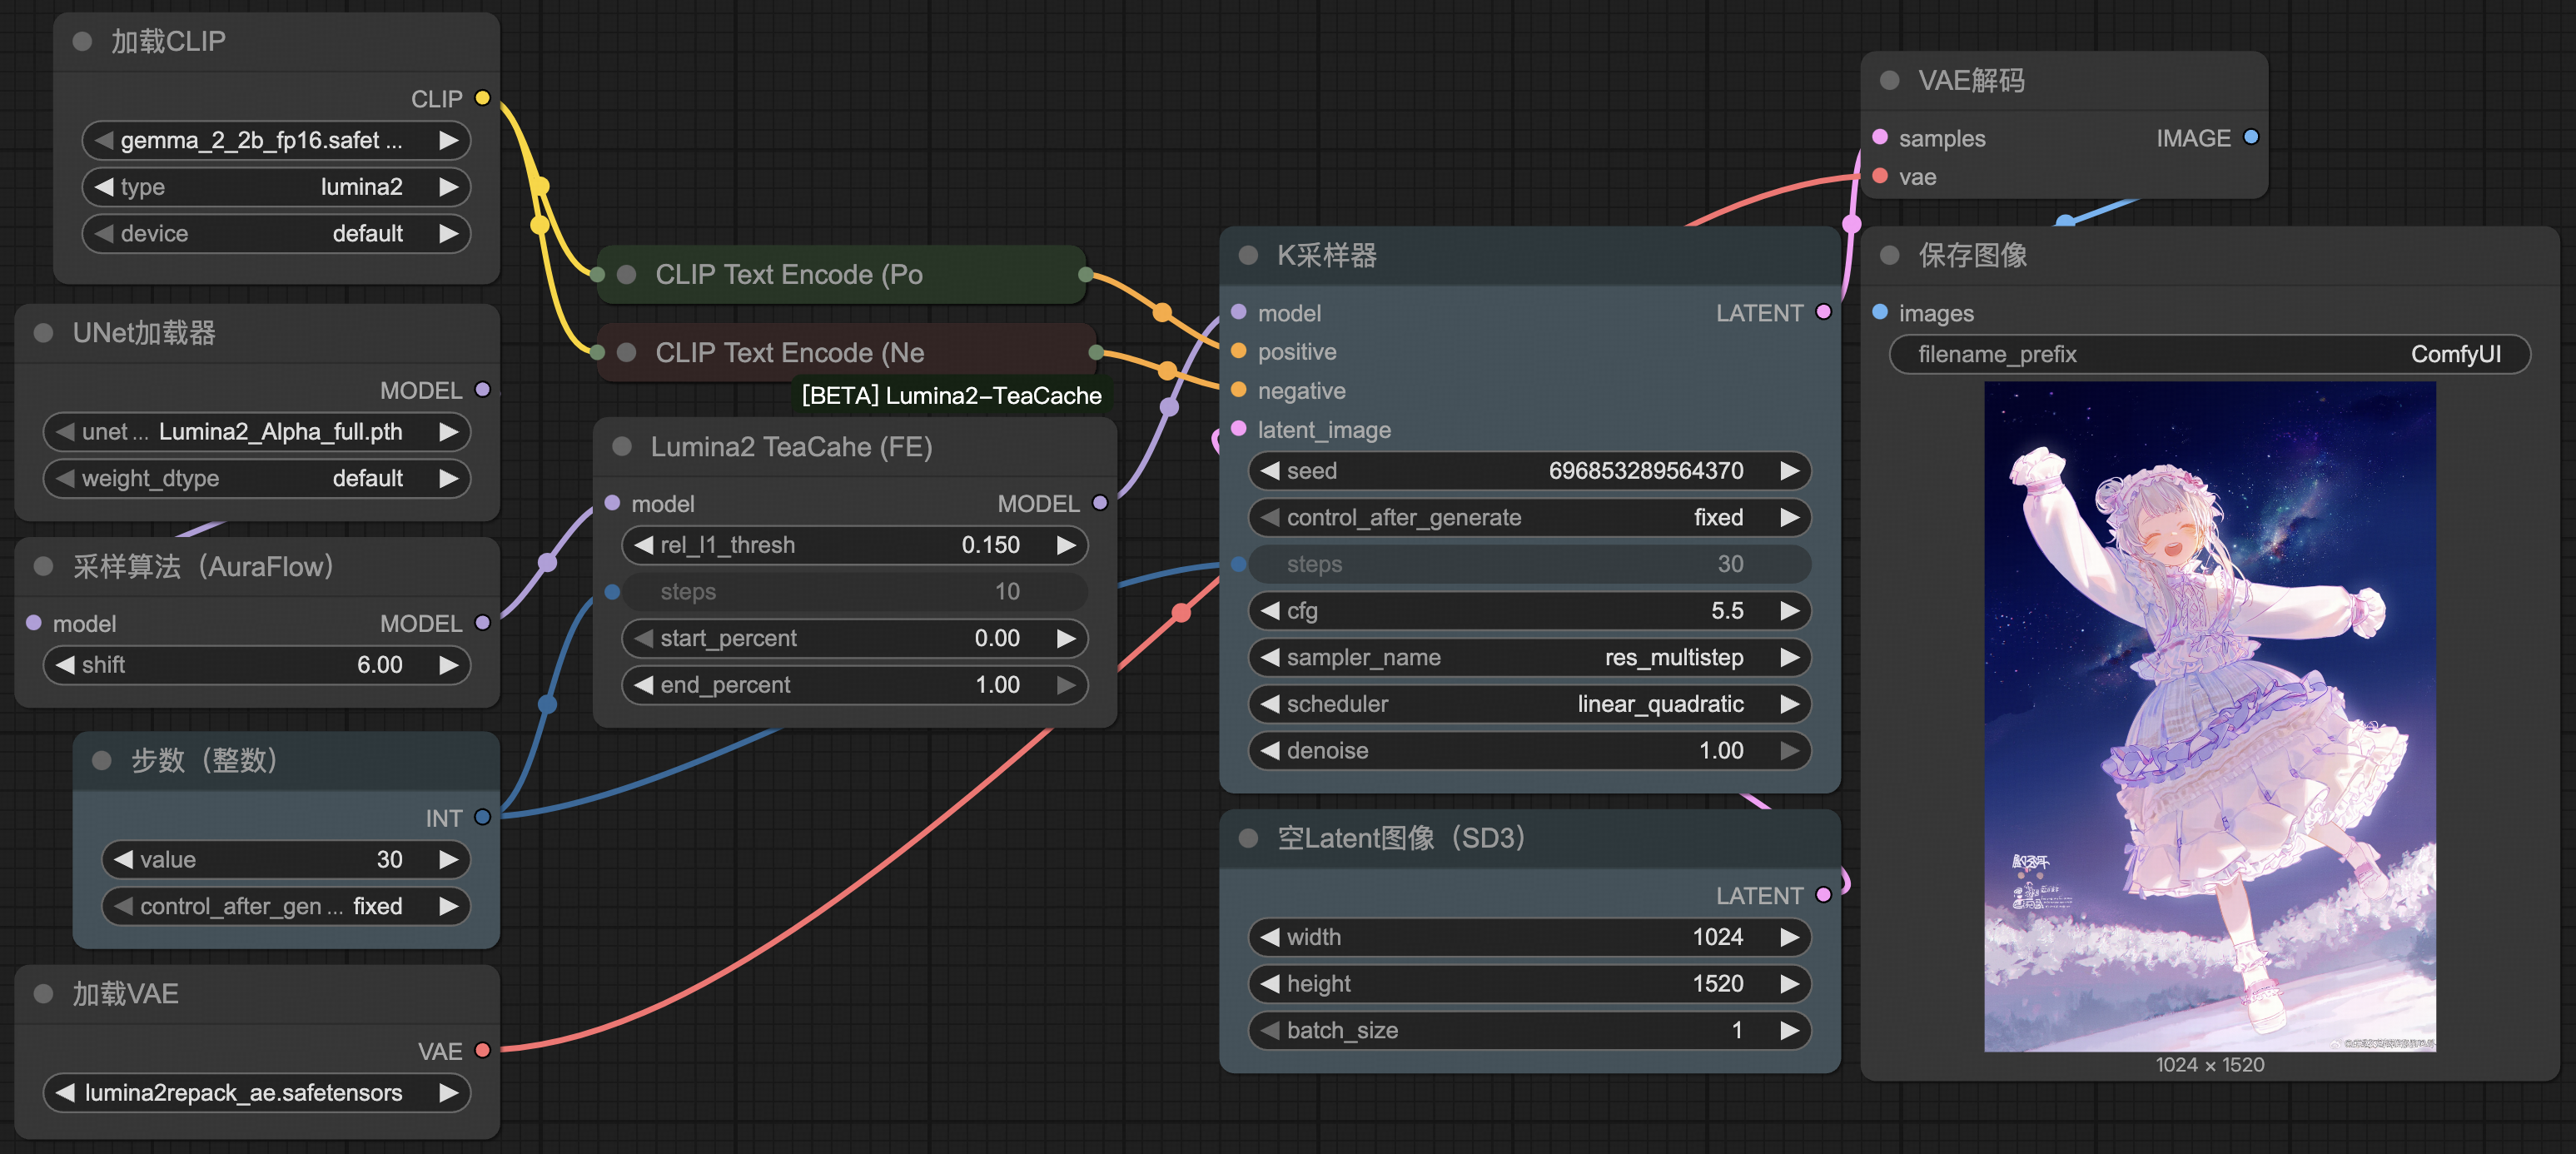Screen dimensions: 2576x1154
Task: Open the device dropdown in 加载CLIP
Action: 276,233
